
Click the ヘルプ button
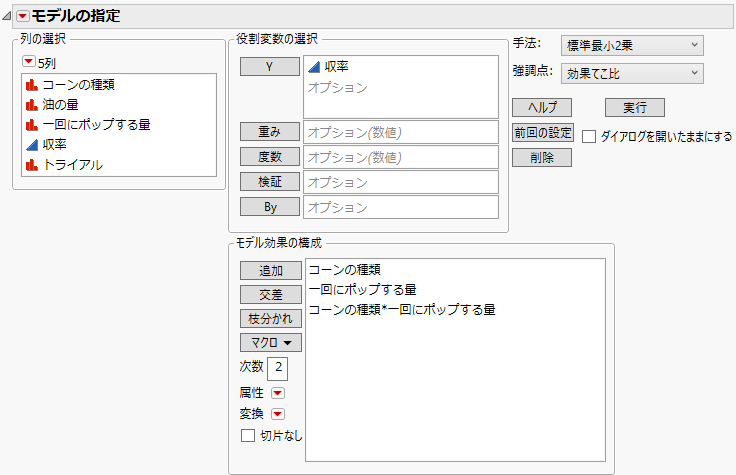542,107
